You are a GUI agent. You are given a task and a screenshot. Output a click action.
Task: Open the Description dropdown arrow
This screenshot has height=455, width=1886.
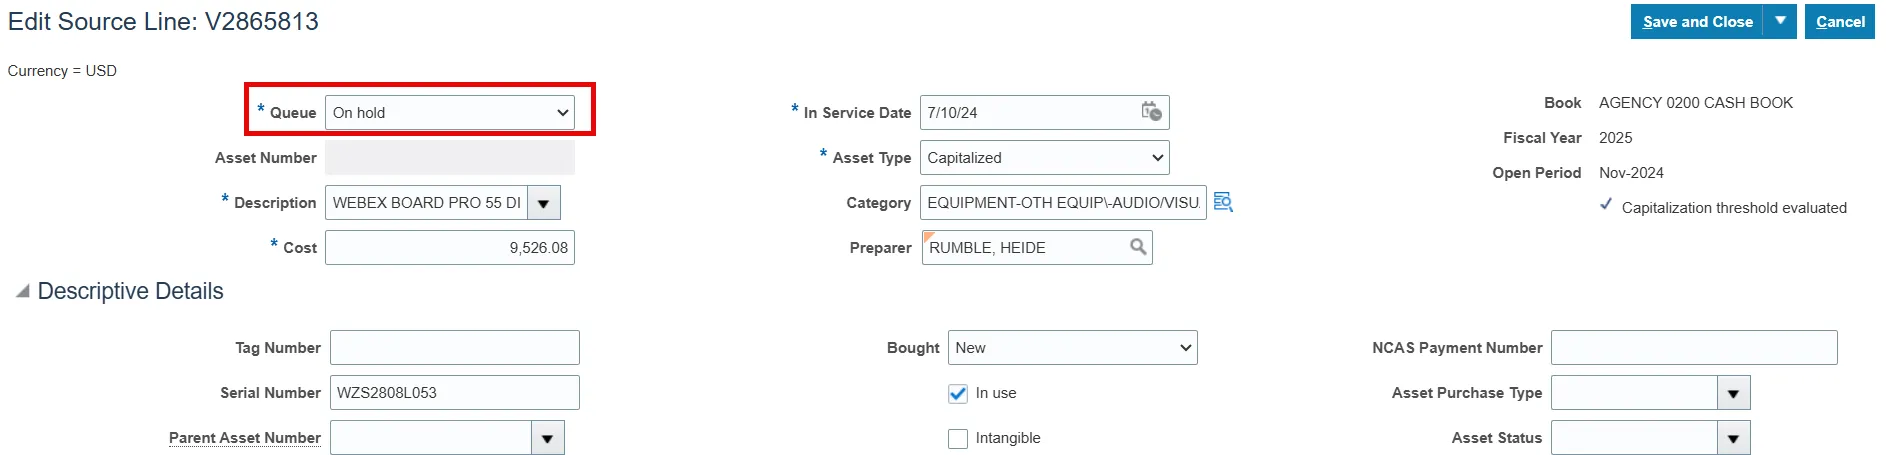click(543, 203)
